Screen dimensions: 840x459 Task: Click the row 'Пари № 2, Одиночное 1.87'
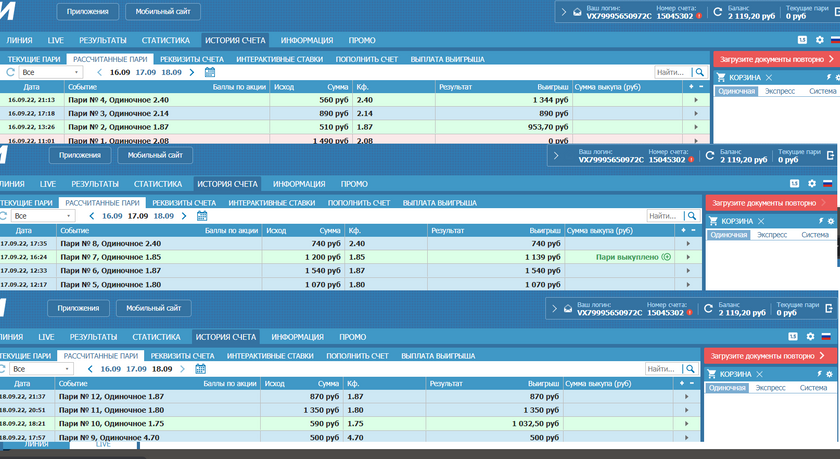pyautogui.click(x=355, y=127)
